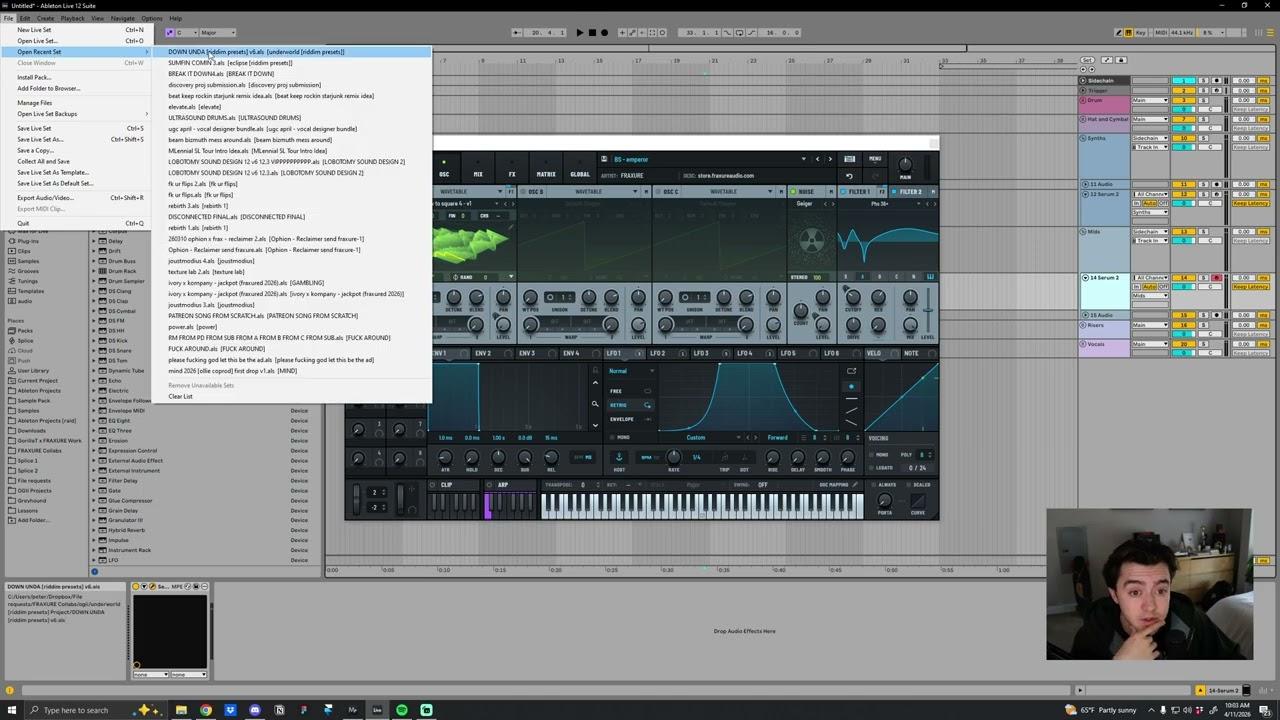Open the Spotify icon in taskbar

[402, 710]
